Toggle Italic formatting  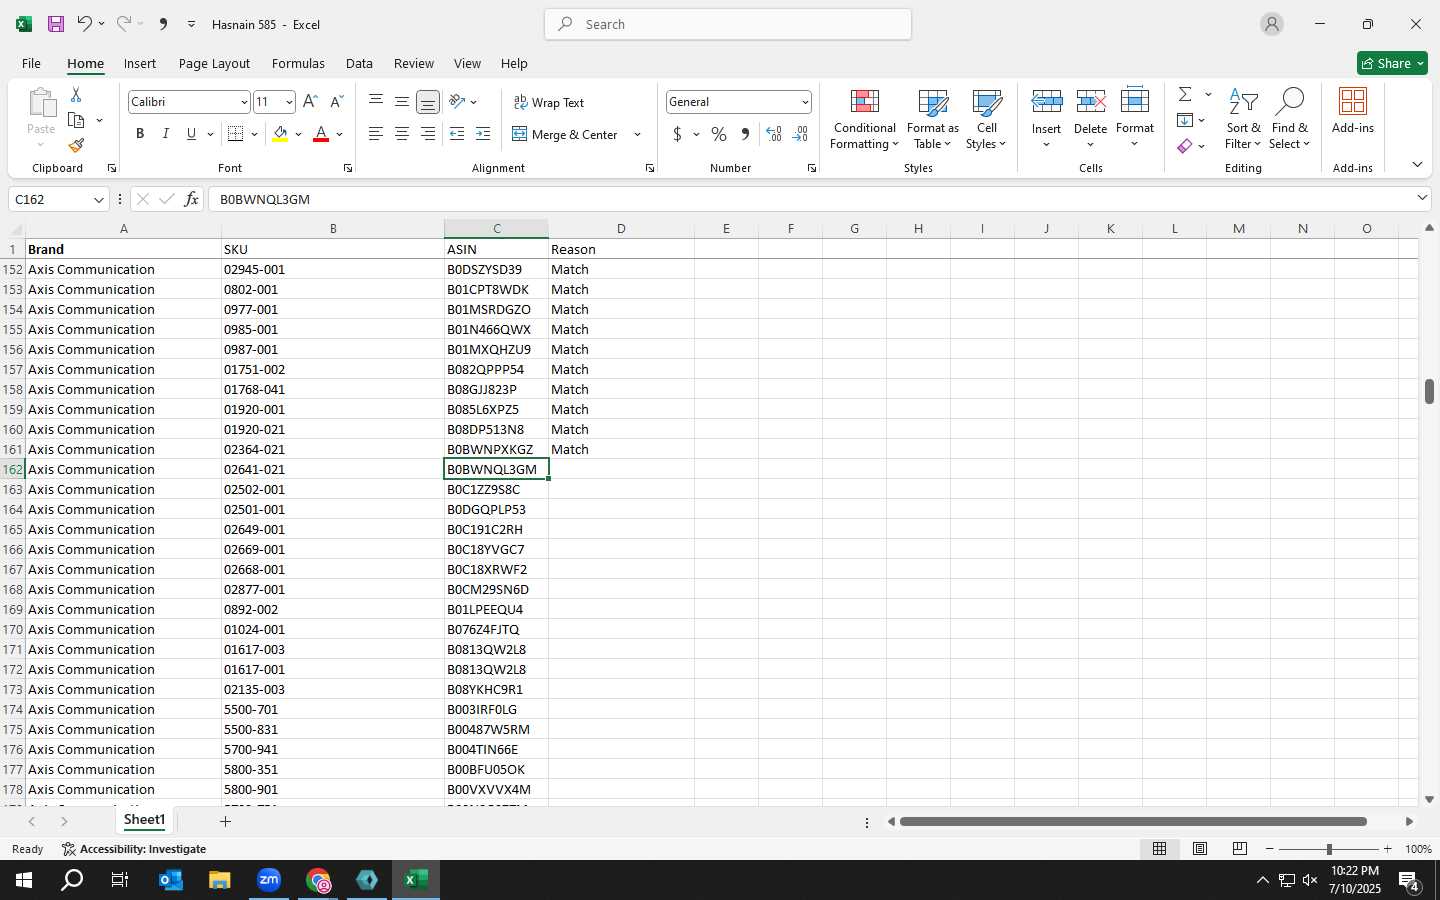pyautogui.click(x=165, y=134)
